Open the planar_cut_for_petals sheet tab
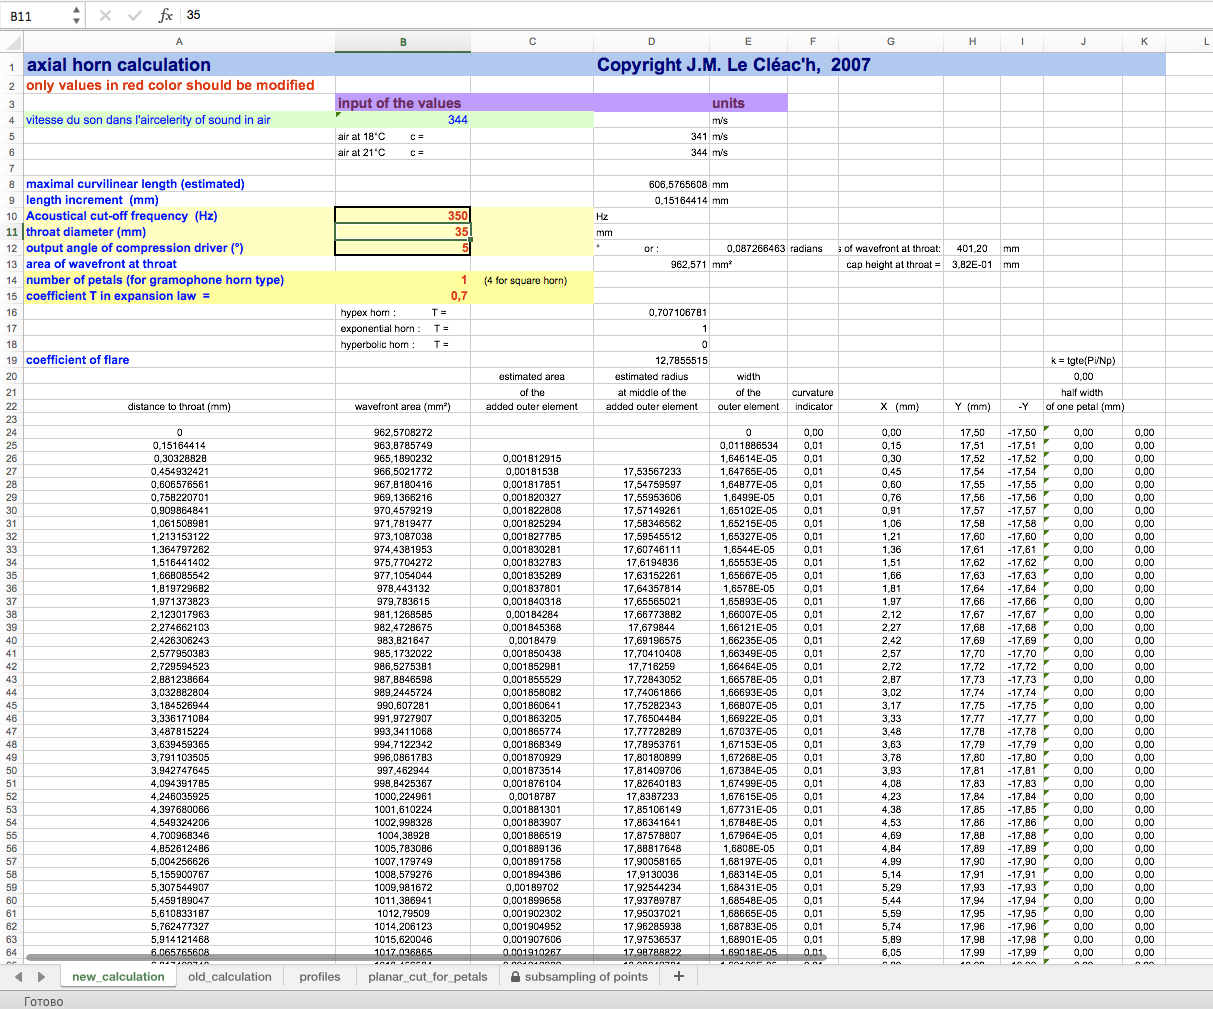Screen dimensions: 1213x1009 (x=427, y=977)
